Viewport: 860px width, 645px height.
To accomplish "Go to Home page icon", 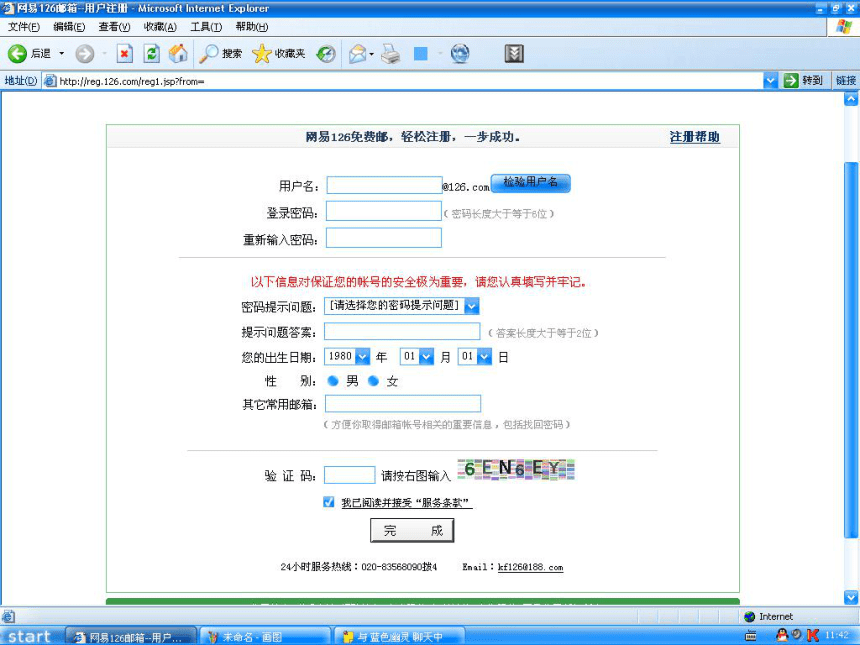I will click(178, 54).
